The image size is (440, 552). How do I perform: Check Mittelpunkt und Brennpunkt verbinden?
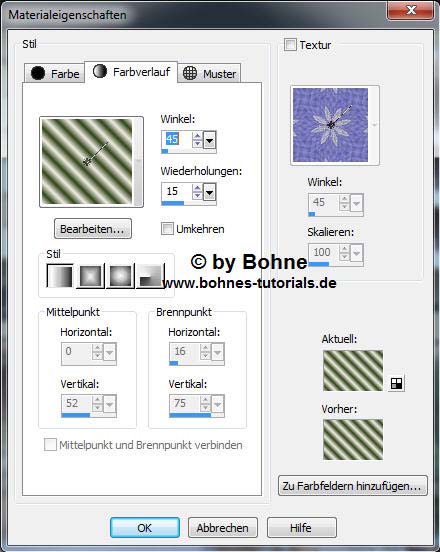click(50, 444)
